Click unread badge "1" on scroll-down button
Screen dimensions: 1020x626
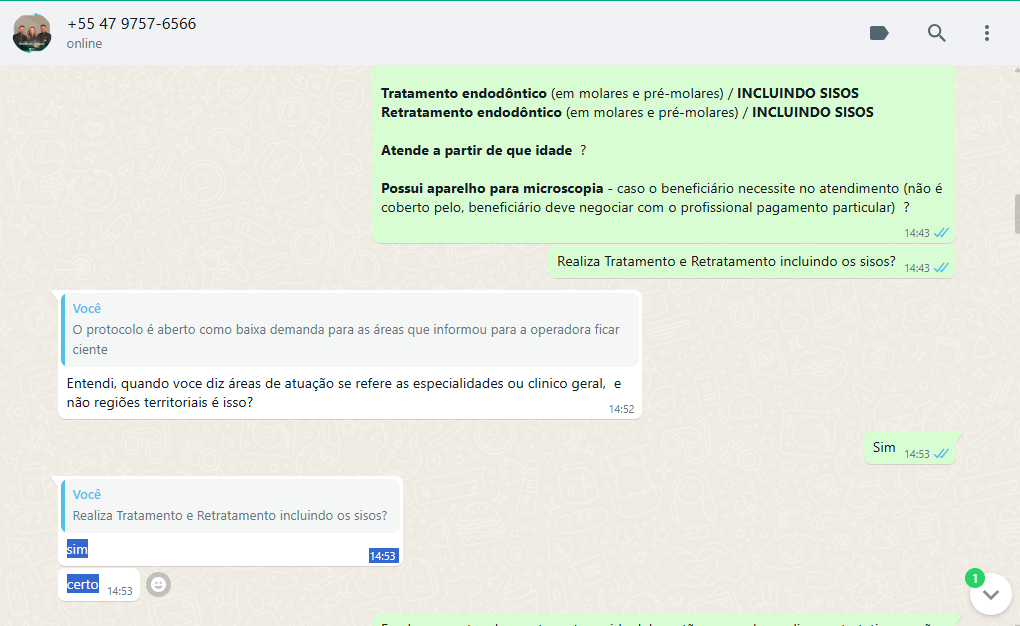point(974,578)
